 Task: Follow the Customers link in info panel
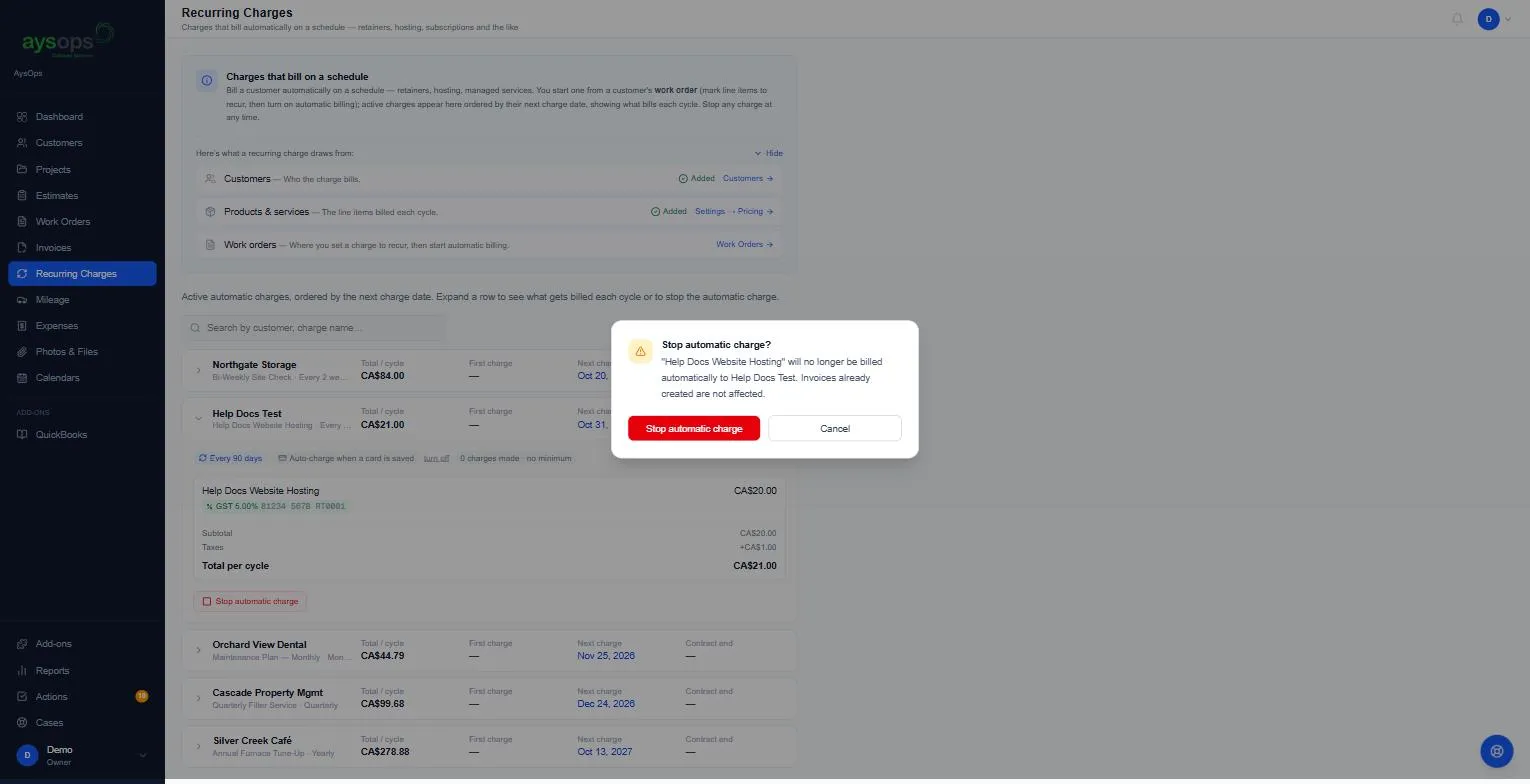[748, 178]
